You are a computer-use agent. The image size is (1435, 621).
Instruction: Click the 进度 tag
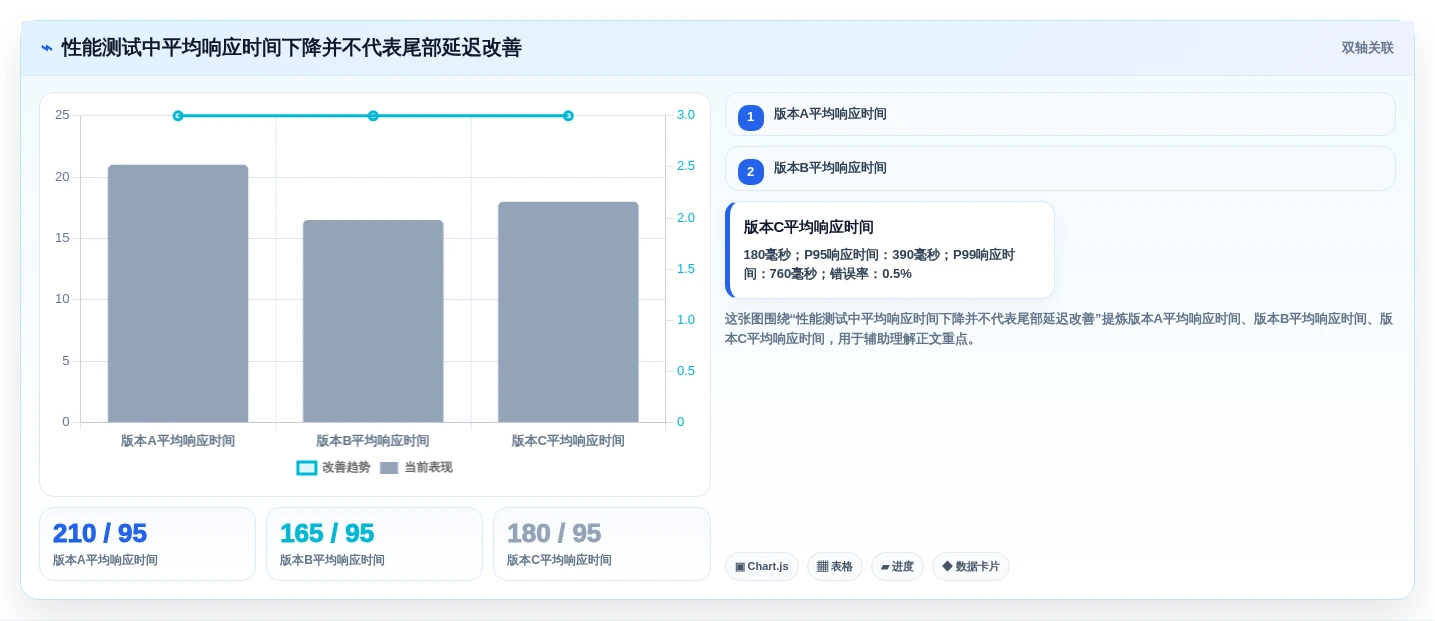tap(897, 566)
